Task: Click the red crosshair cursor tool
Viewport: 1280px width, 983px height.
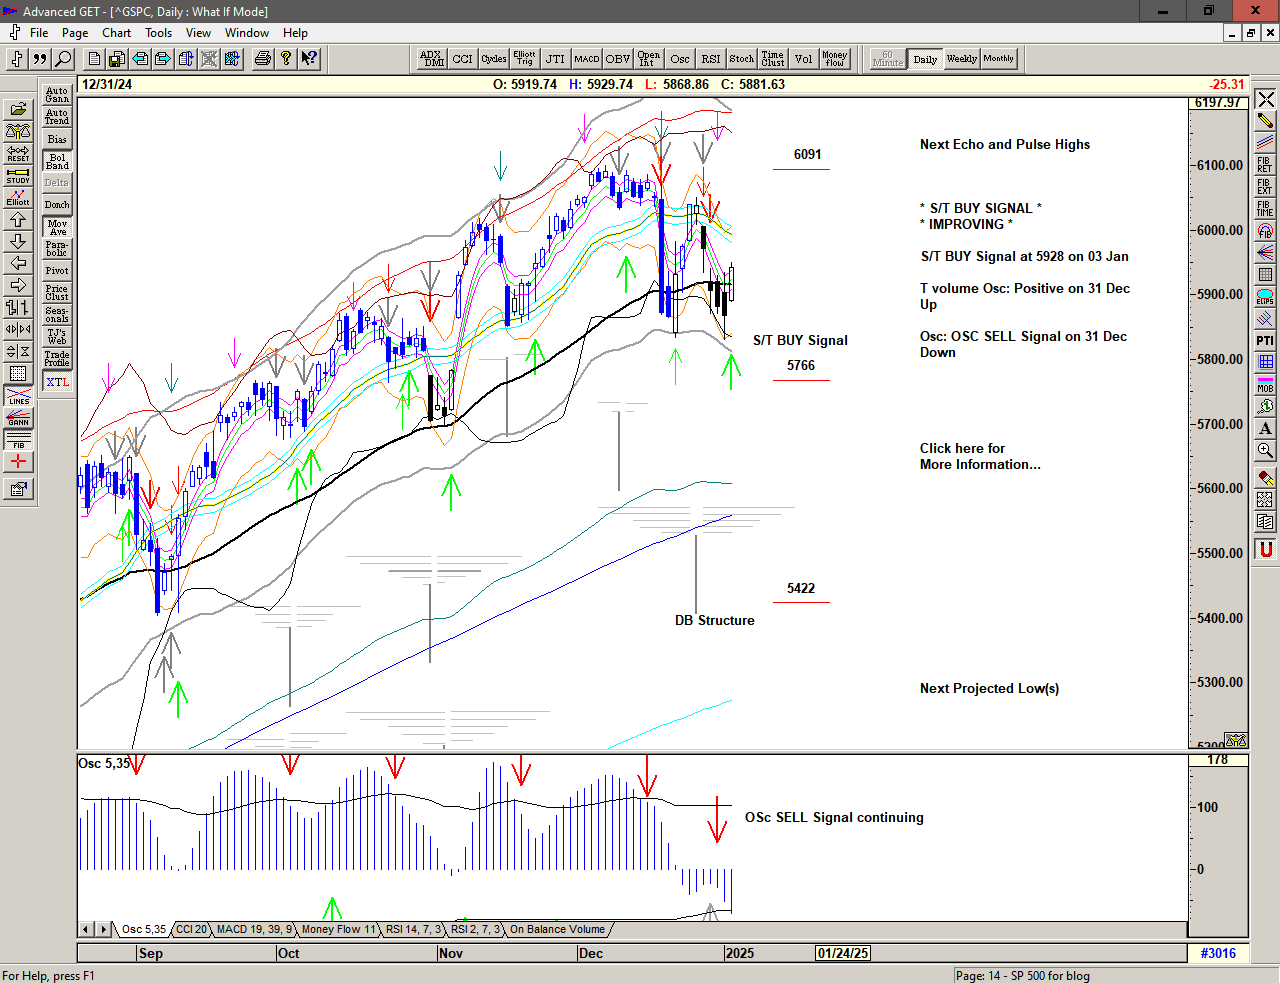Action: (18, 462)
